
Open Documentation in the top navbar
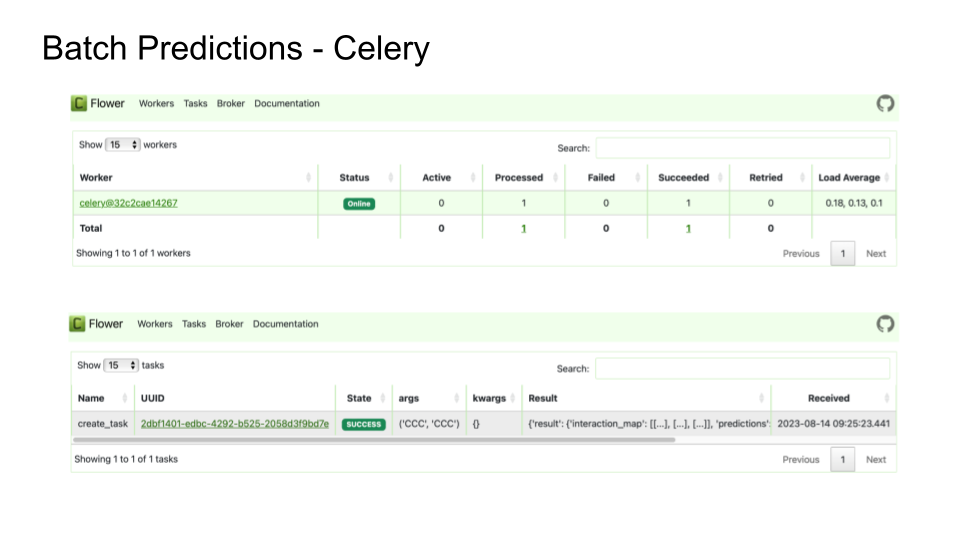287,104
